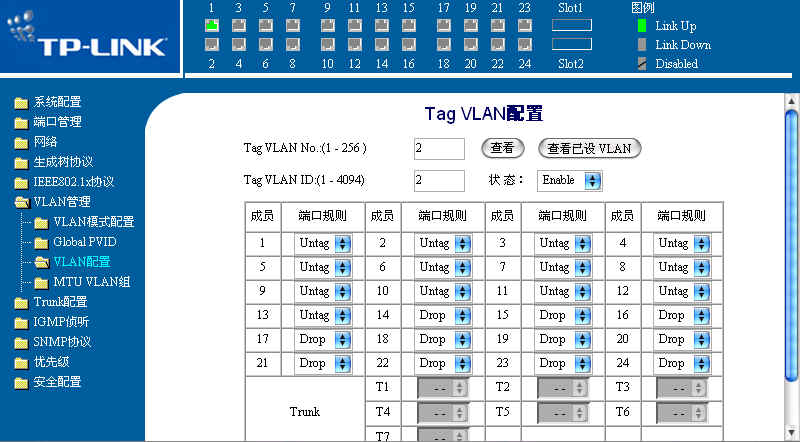
Task: Click the scrollbar down arrow
Action: 791,433
